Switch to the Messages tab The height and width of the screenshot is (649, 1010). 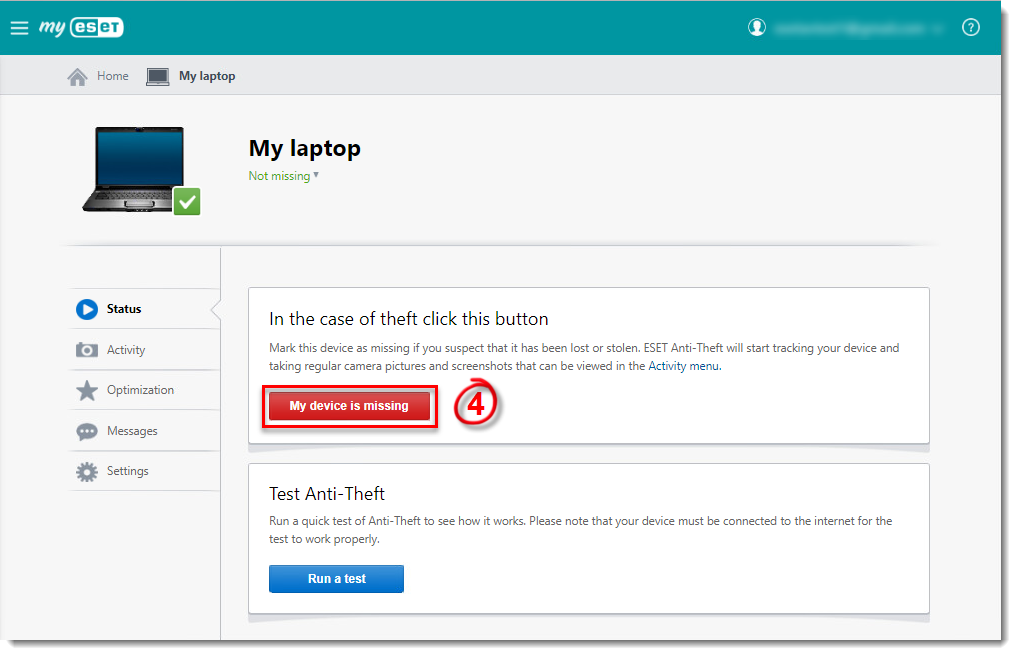point(145,431)
